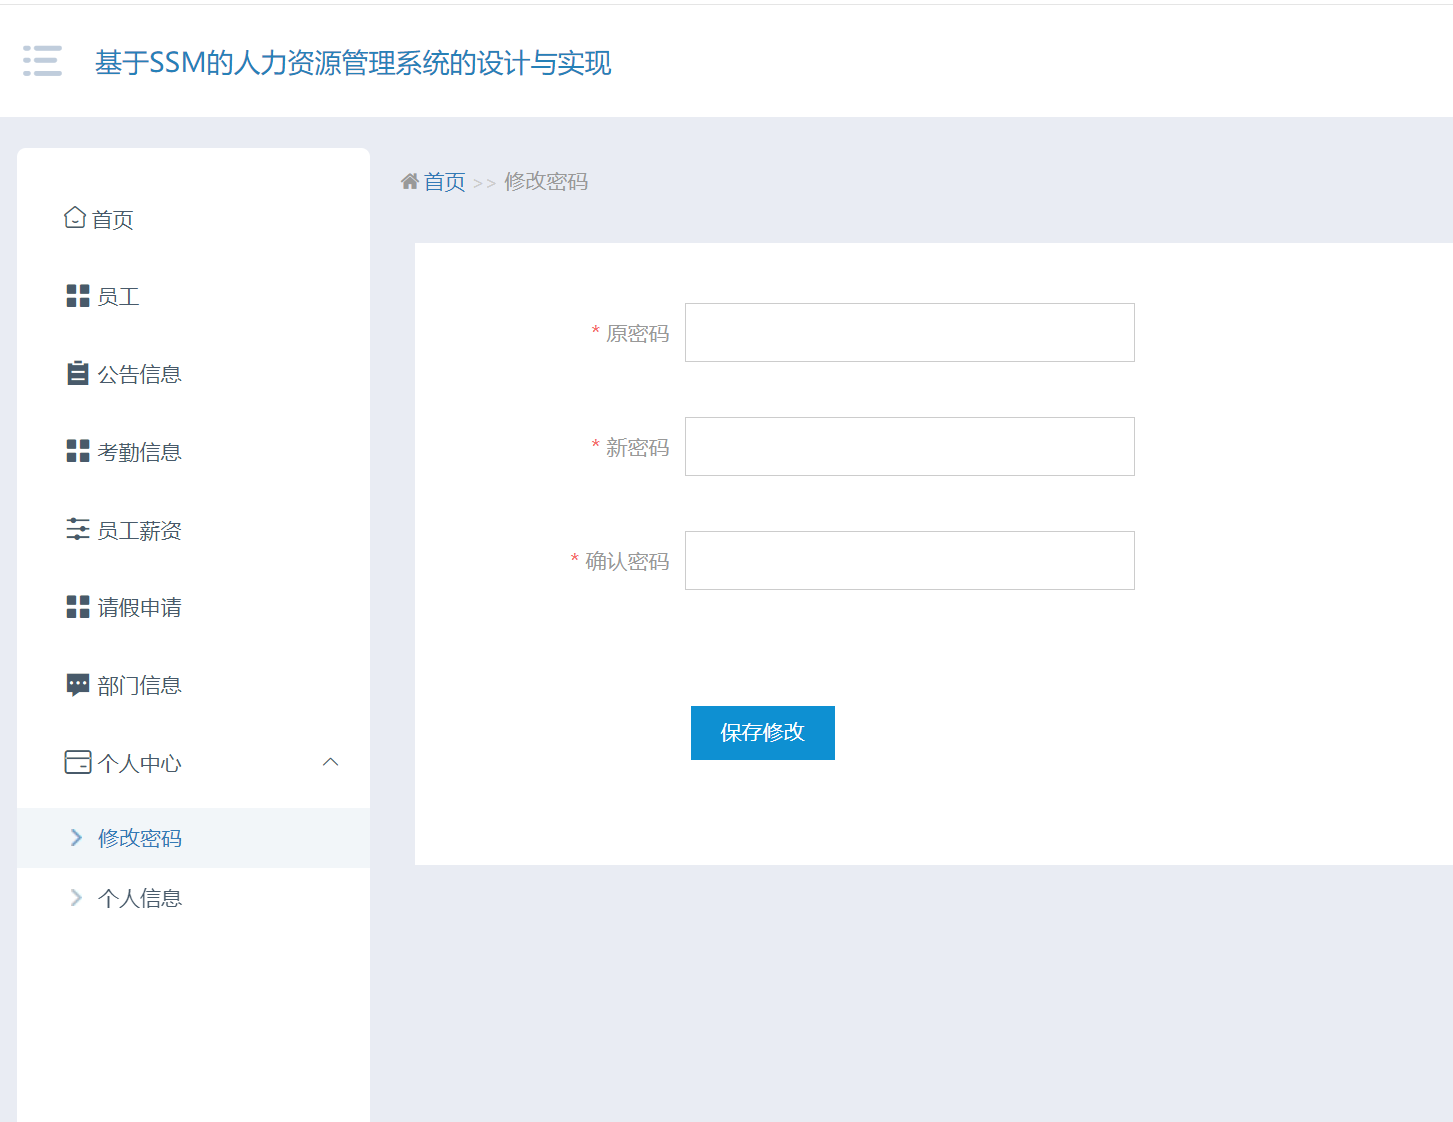This screenshot has width=1453, height=1122.
Task: Open the sidebar hamburger menu icon
Action: 42,61
